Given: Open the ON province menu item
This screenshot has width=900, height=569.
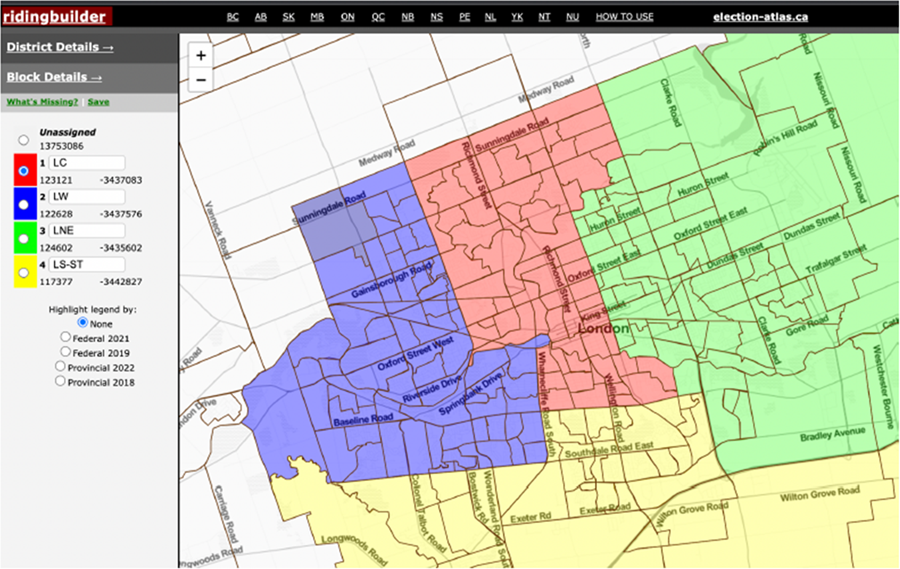Looking at the screenshot, I should tap(348, 17).
